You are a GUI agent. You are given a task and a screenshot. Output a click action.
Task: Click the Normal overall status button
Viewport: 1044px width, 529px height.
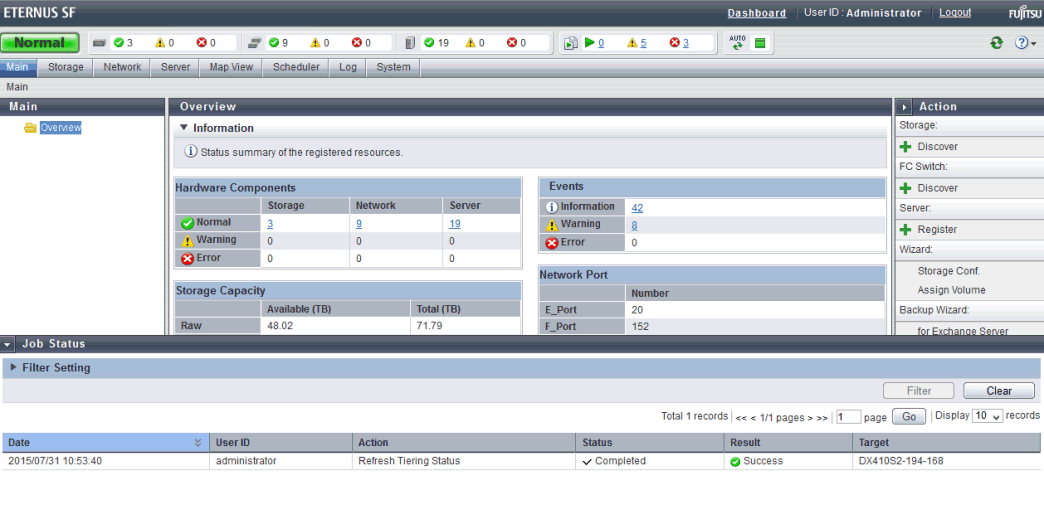(x=40, y=43)
